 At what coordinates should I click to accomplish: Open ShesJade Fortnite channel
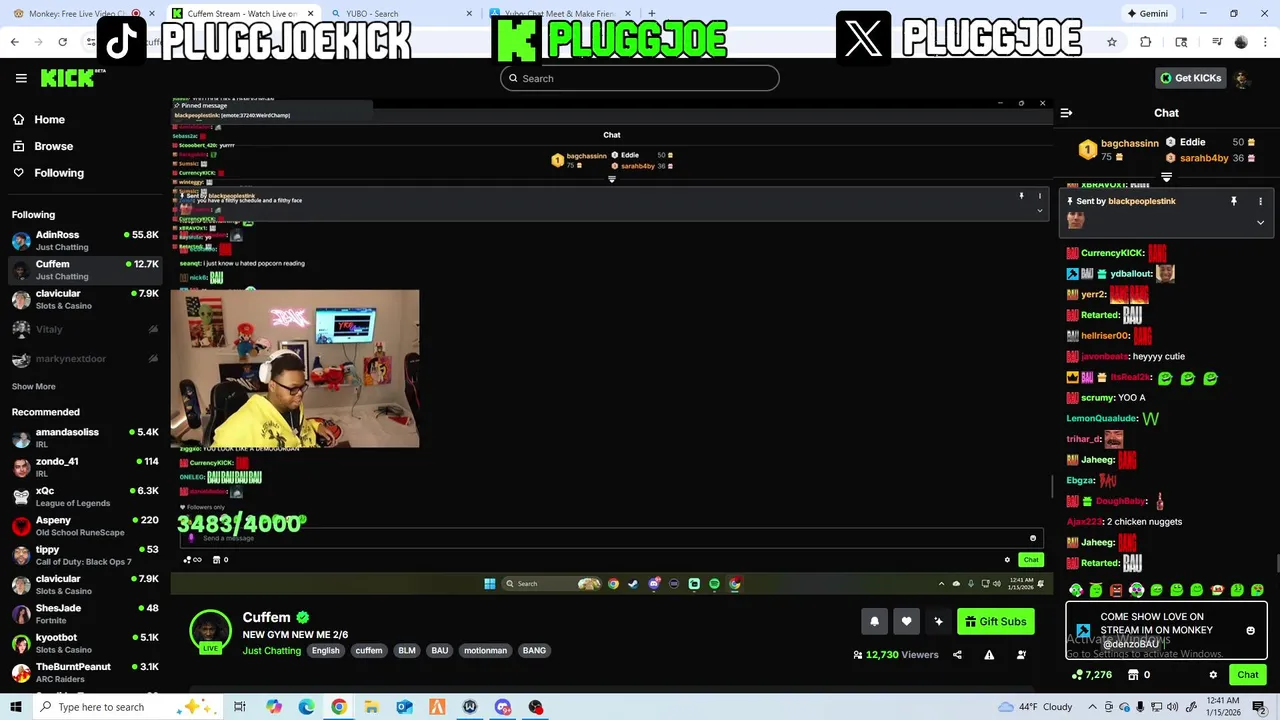85,614
